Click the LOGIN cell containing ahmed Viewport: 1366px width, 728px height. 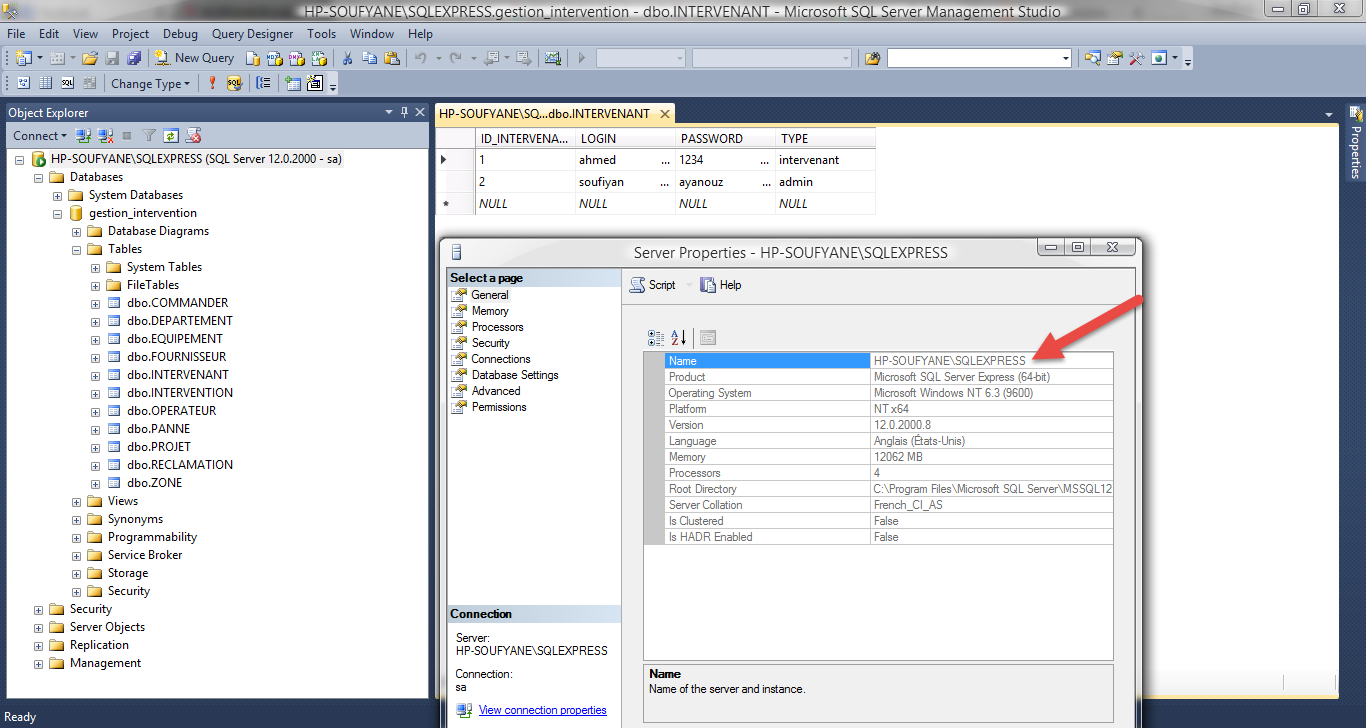[x=625, y=160]
